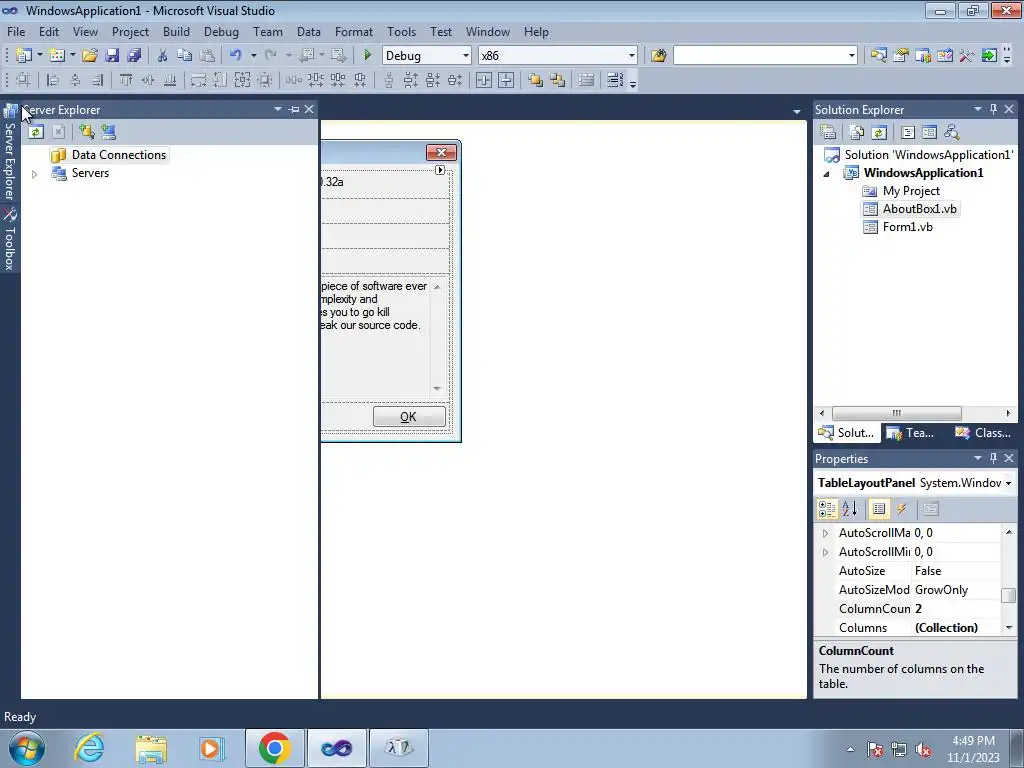Collapse the WindowsApplication1 project node
Screen dimensions: 1024x768
coord(826,174)
